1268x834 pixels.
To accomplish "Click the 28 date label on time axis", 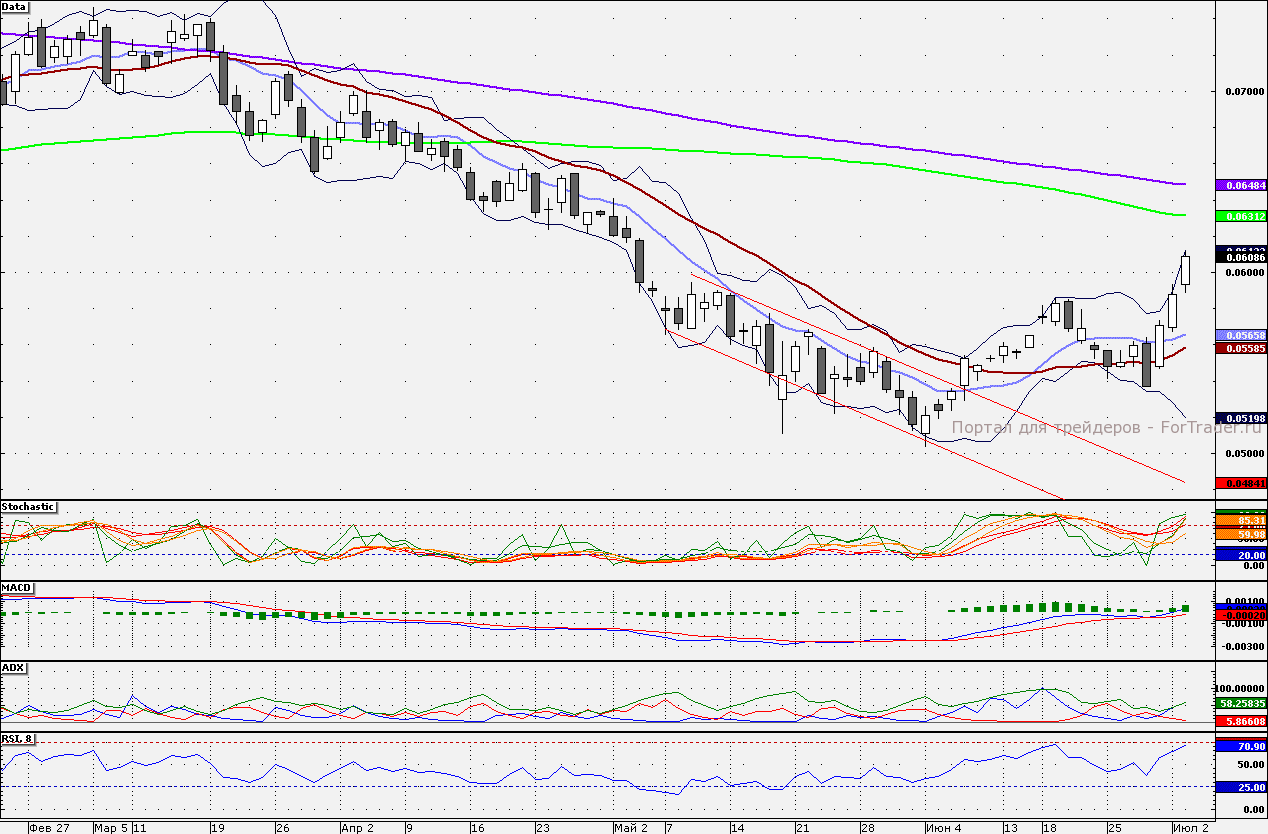I will 868,828.
